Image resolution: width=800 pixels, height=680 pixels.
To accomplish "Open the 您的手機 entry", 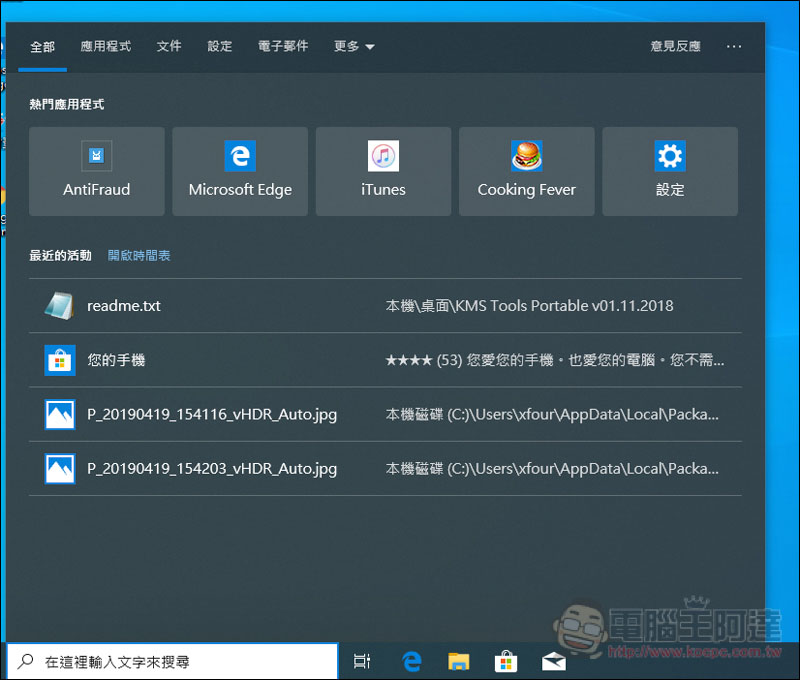I will 116,360.
